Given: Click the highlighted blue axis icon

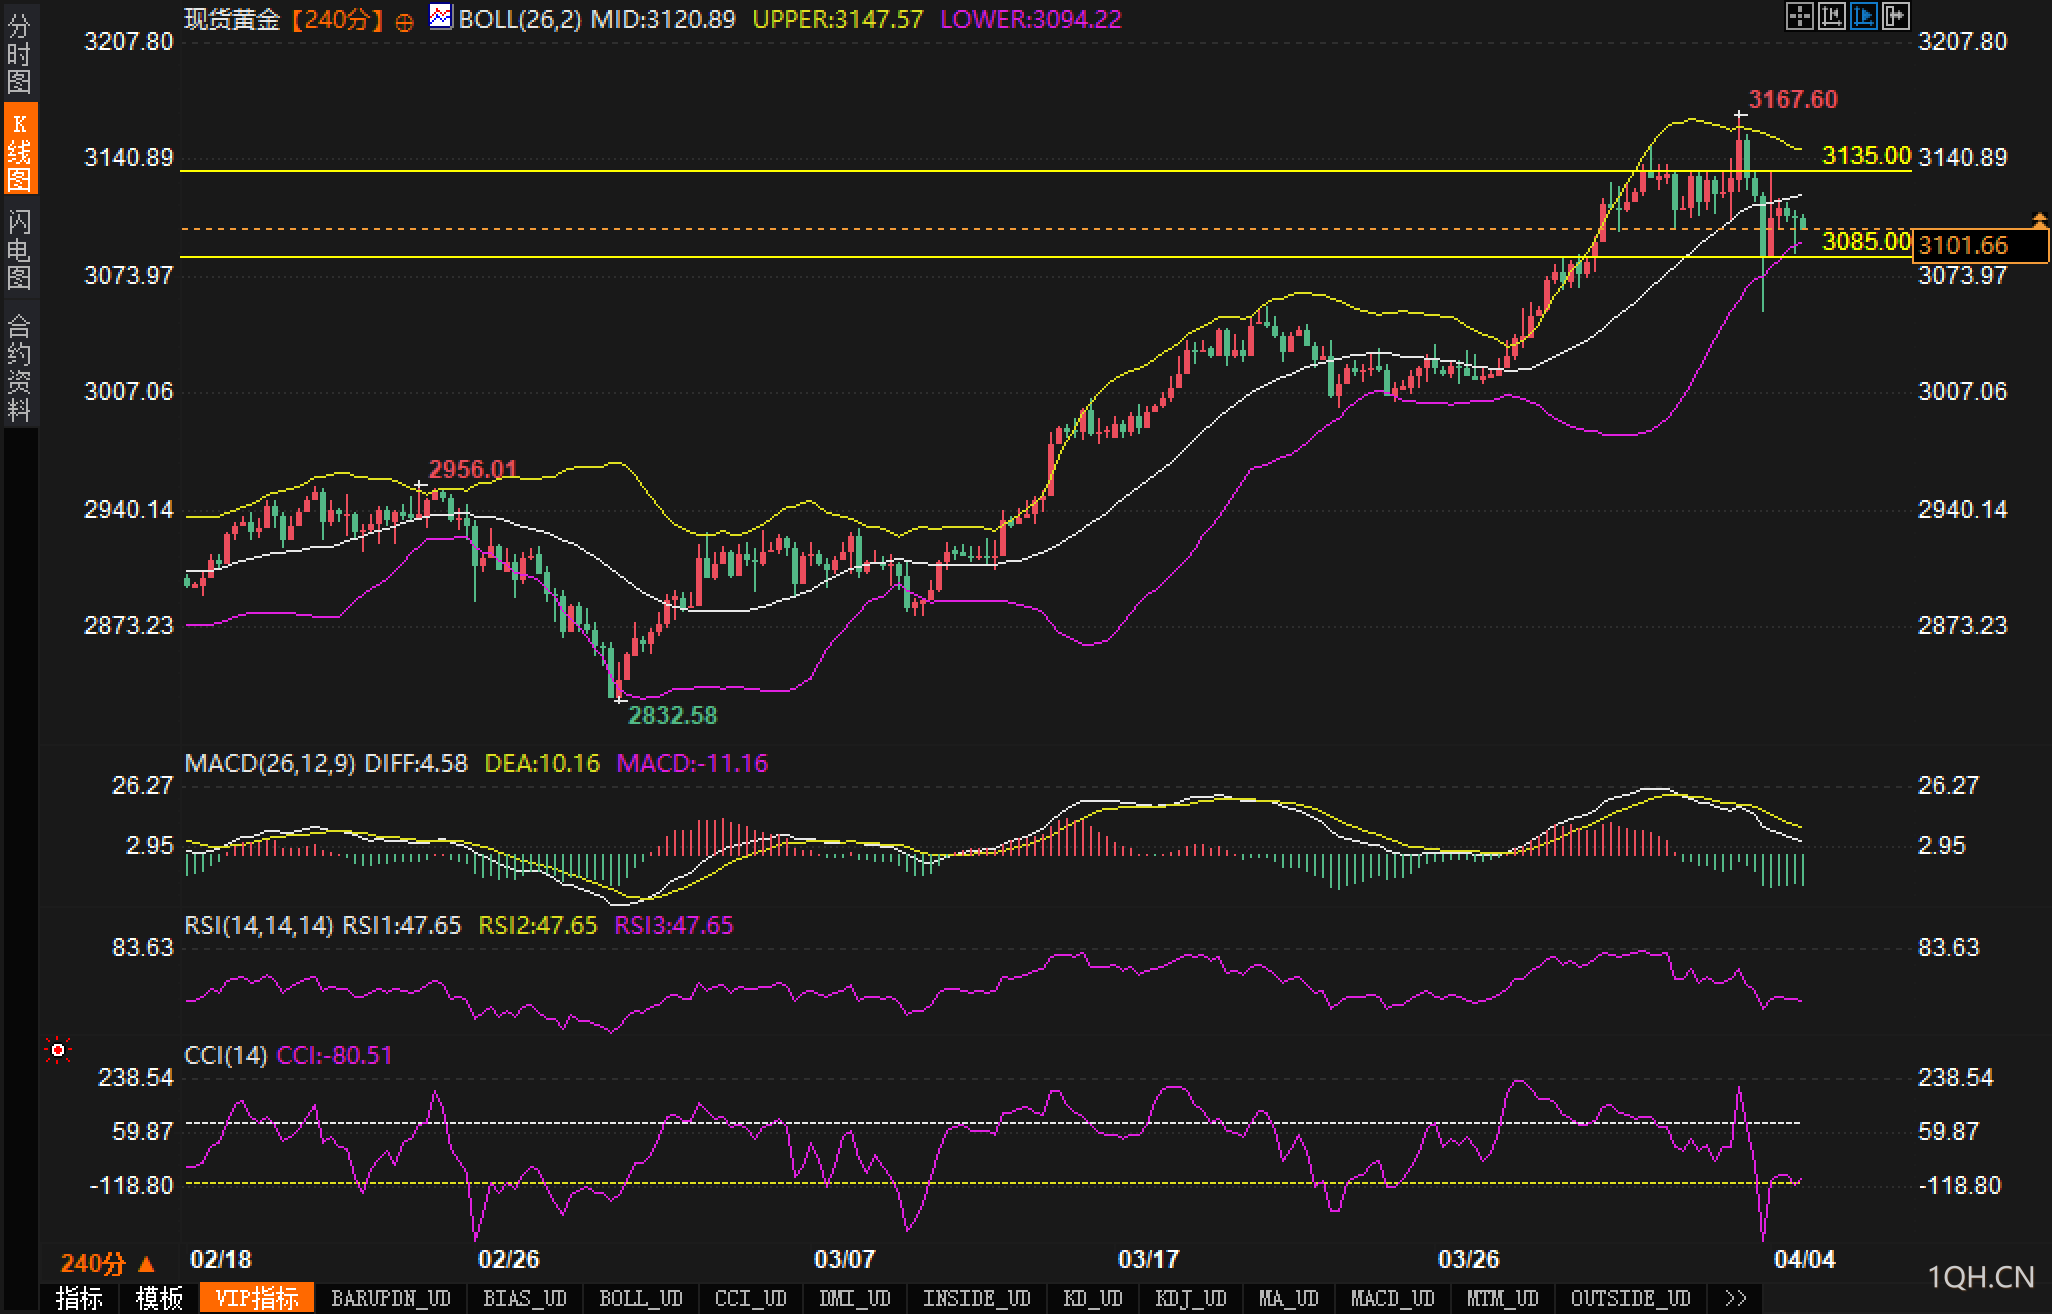Looking at the screenshot, I should tap(1863, 16).
